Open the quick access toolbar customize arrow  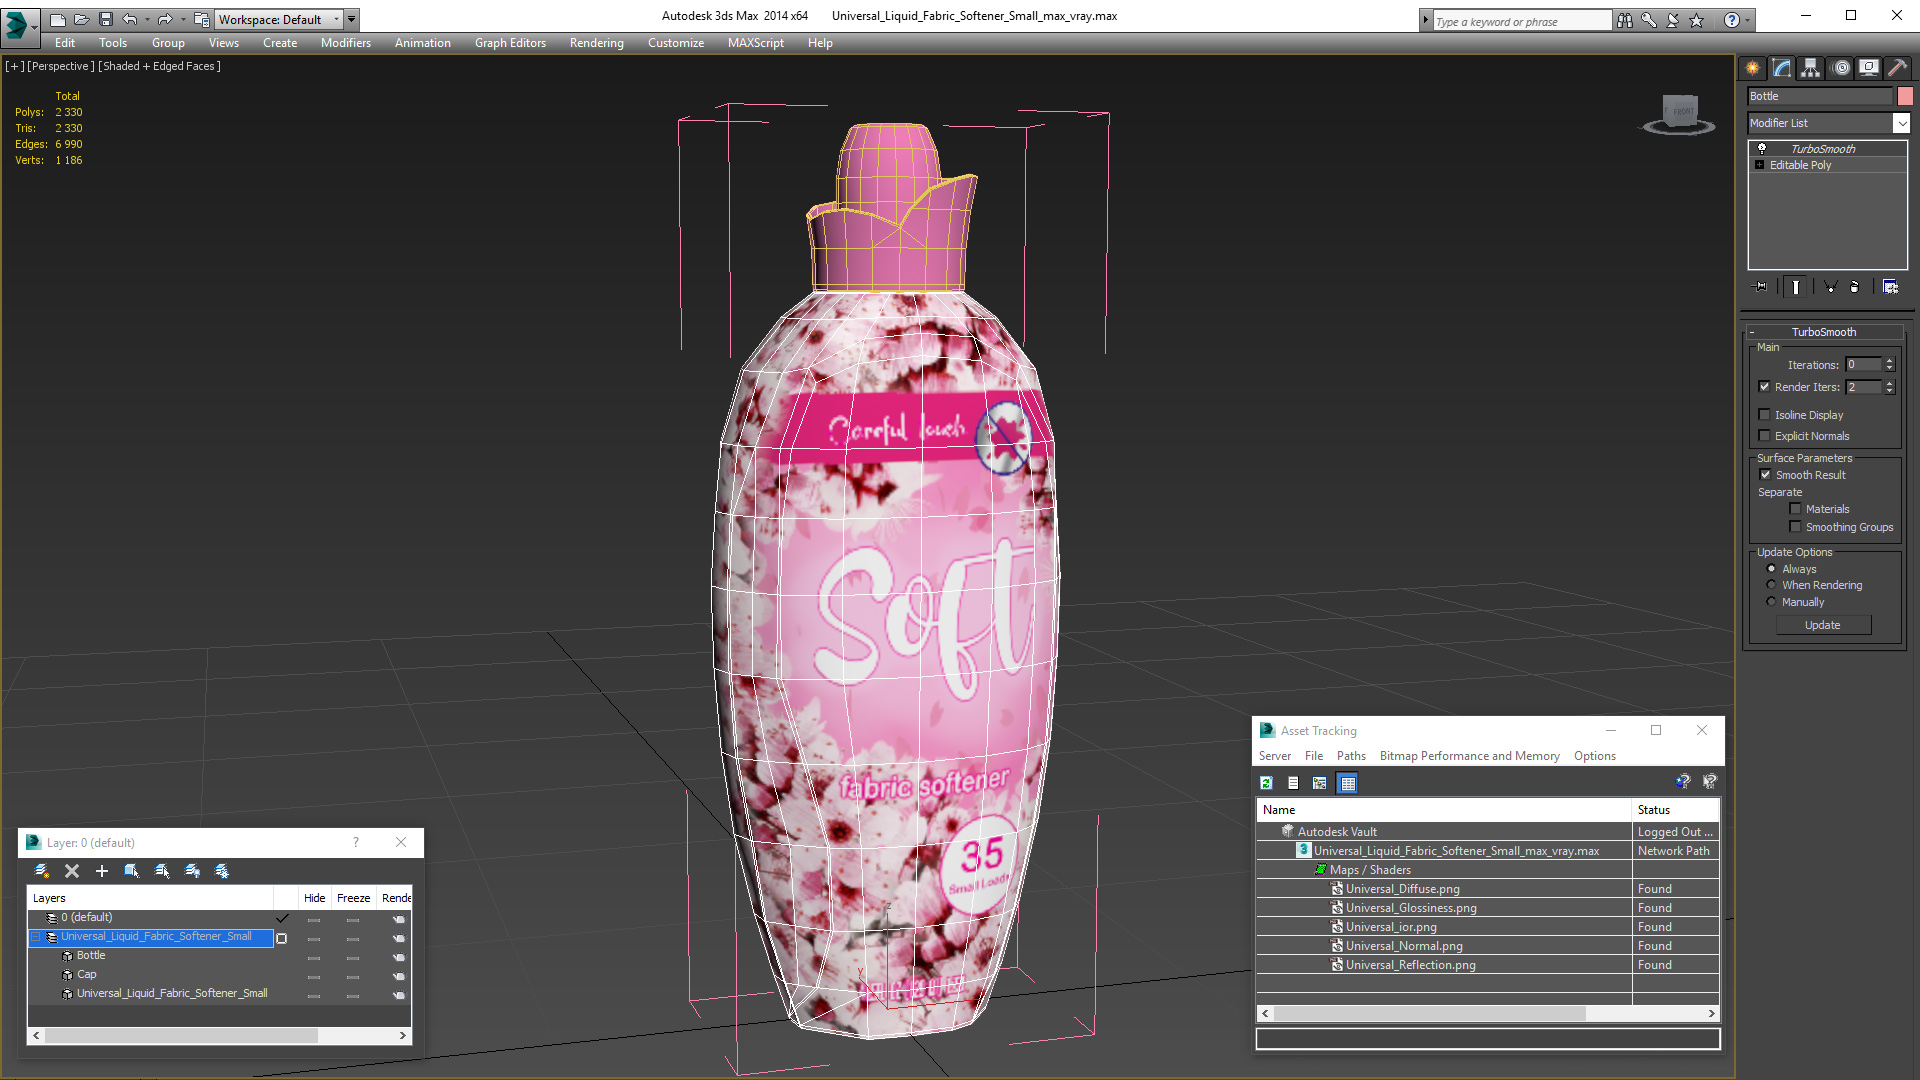pos(351,19)
